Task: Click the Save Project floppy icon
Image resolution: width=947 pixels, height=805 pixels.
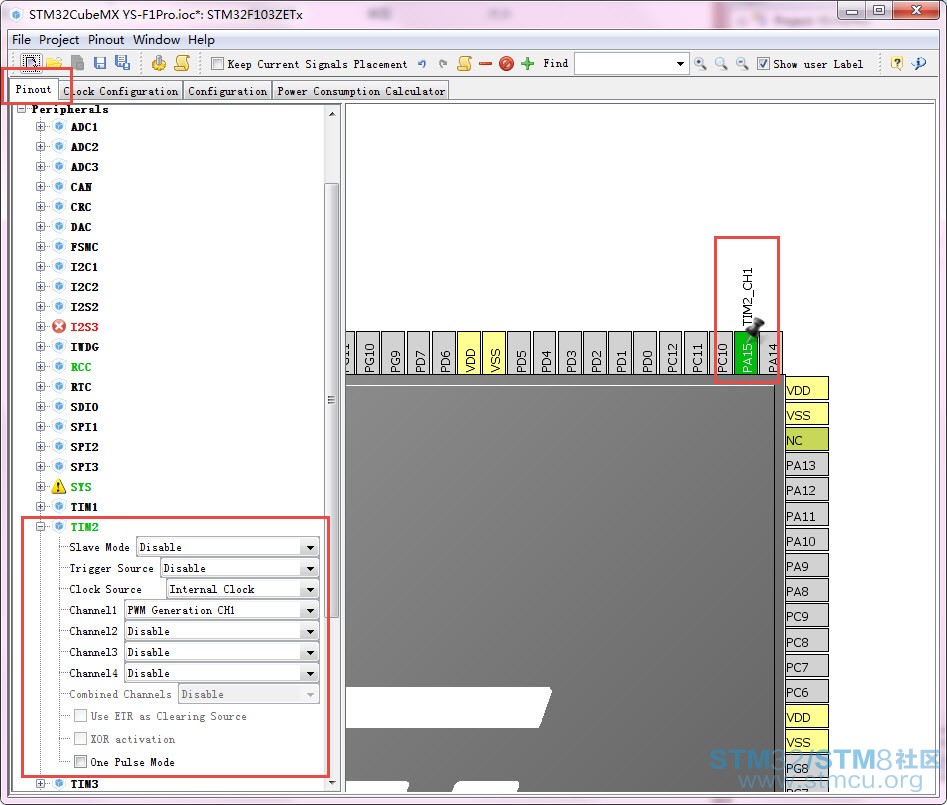Action: click(x=100, y=63)
